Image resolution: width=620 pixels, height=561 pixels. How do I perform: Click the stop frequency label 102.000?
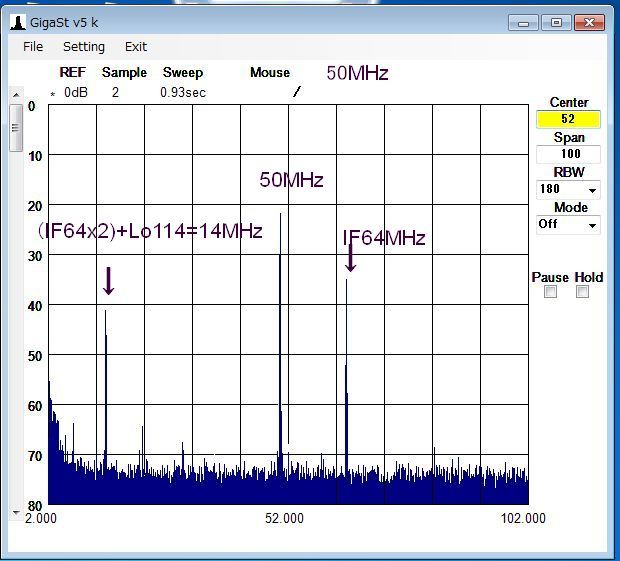coord(523,518)
